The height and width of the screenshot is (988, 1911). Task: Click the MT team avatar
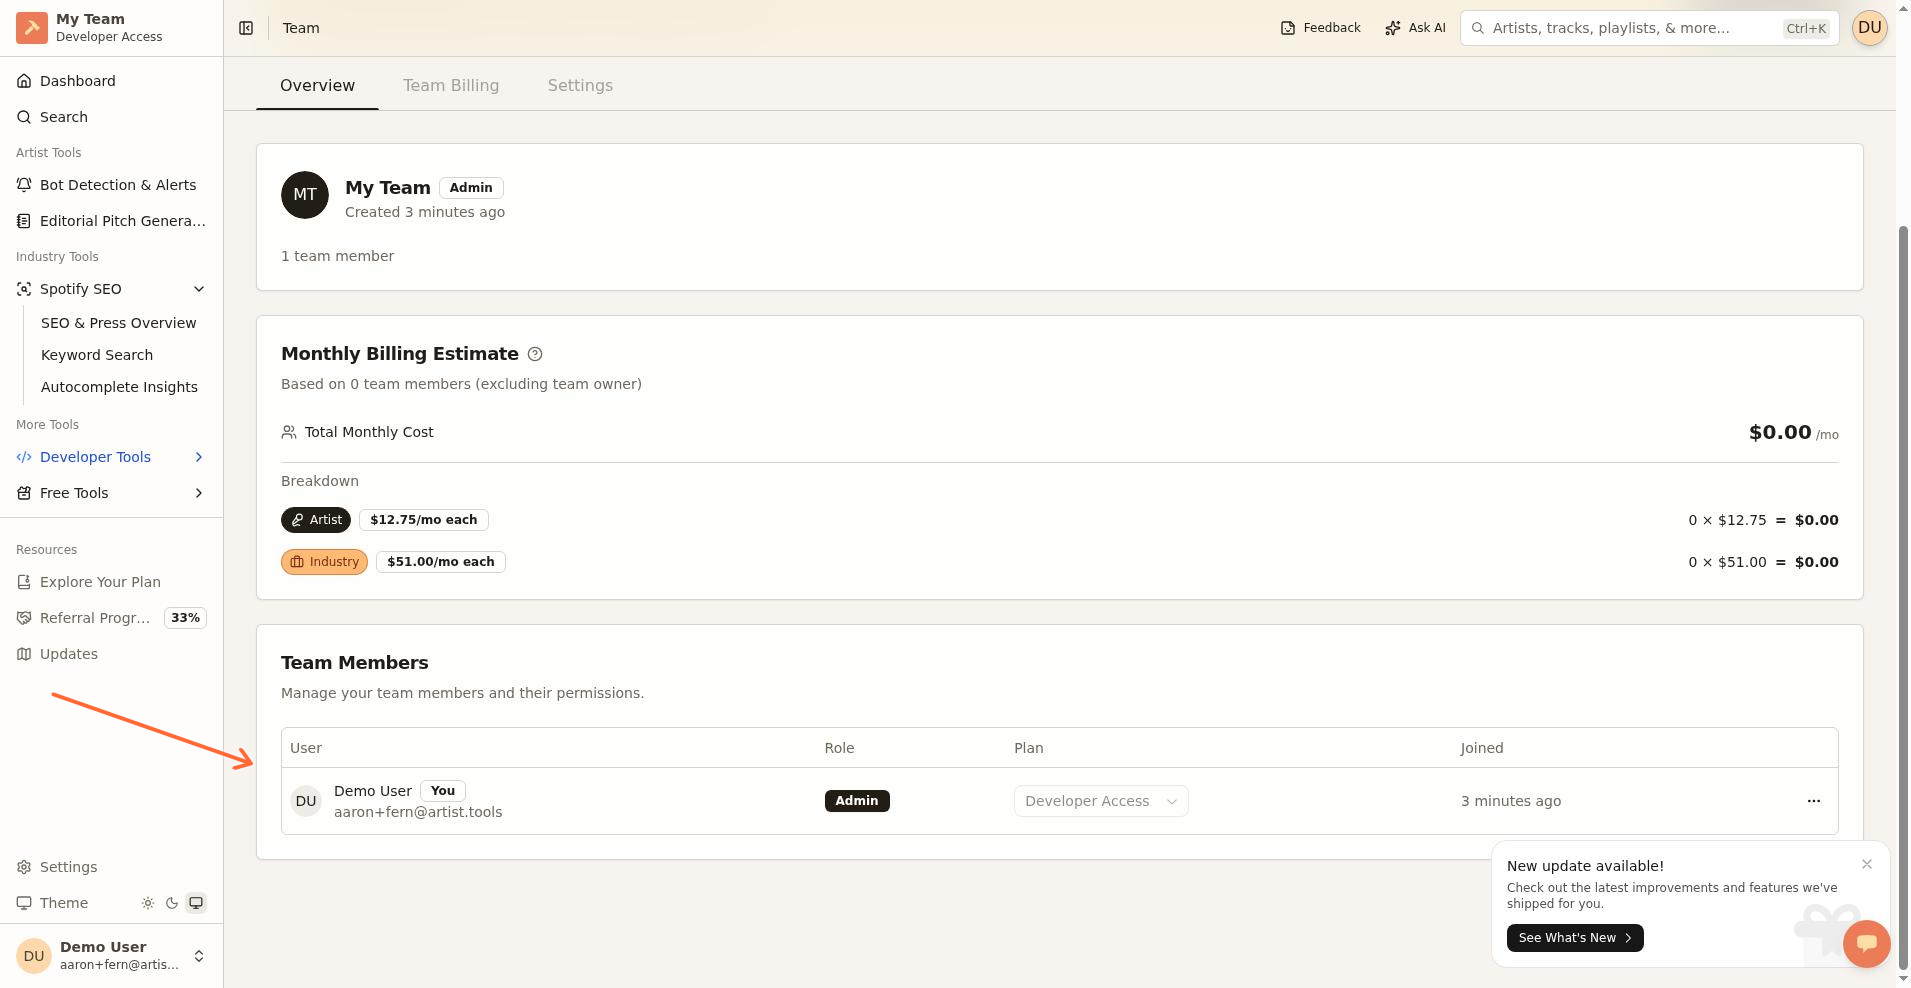pyautogui.click(x=305, y=195)
